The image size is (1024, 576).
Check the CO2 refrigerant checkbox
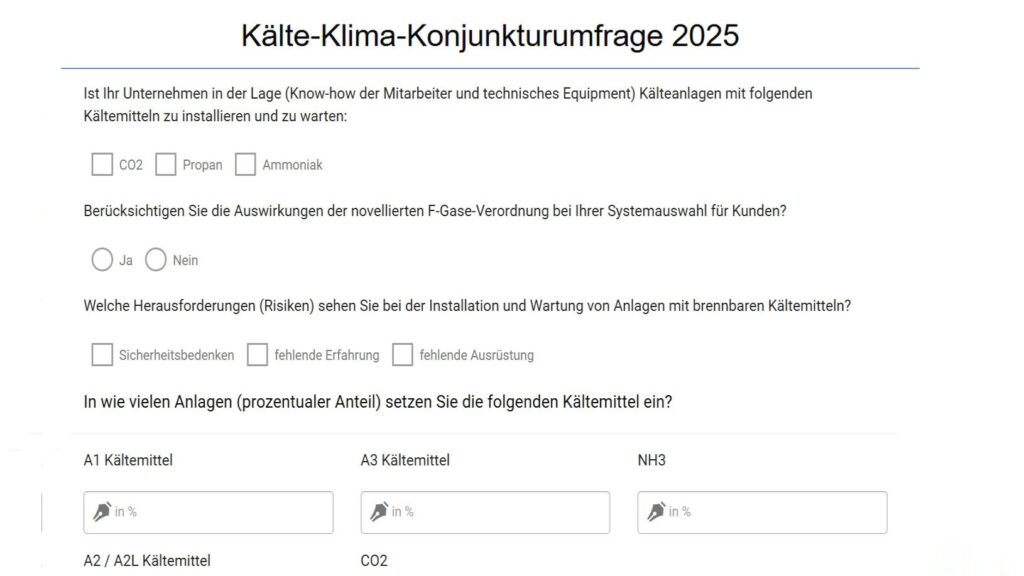pos(102,165)
